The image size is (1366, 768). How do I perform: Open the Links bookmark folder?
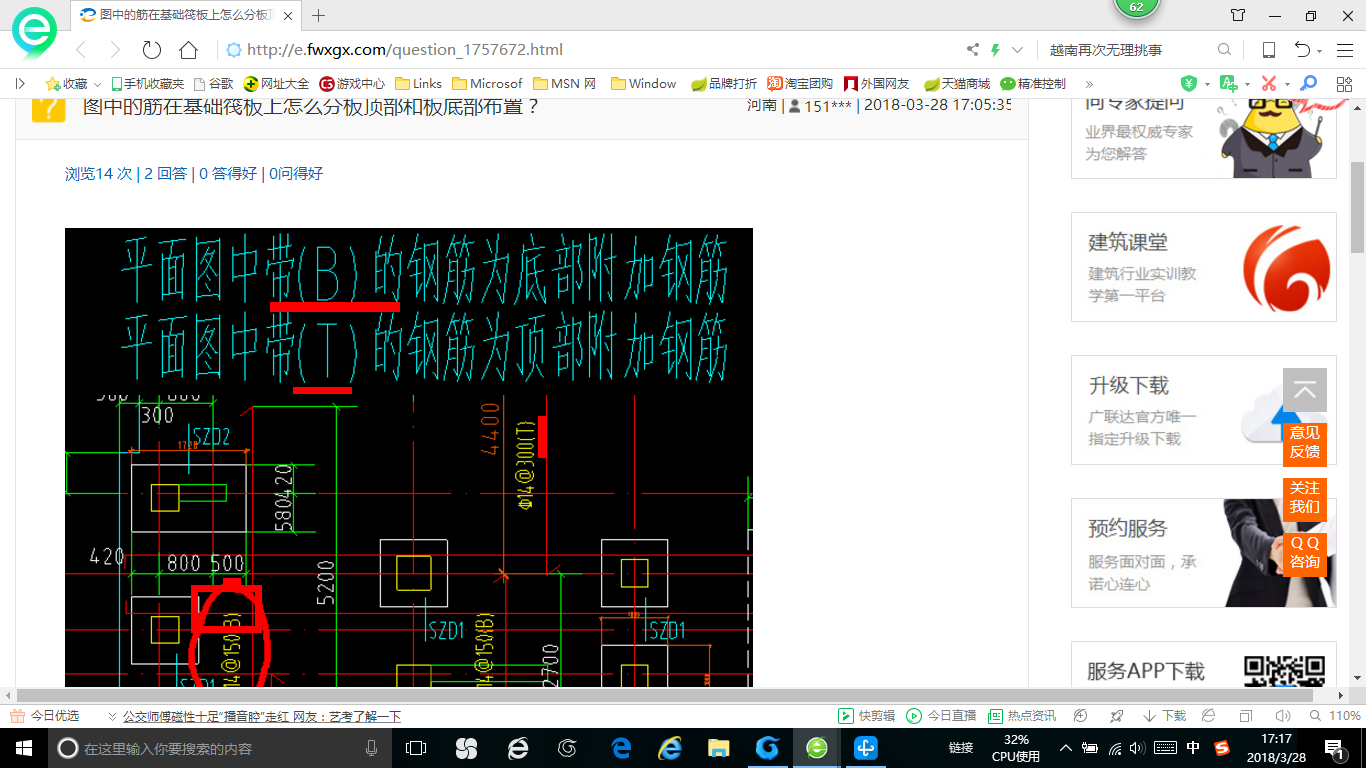click(418, 84)
